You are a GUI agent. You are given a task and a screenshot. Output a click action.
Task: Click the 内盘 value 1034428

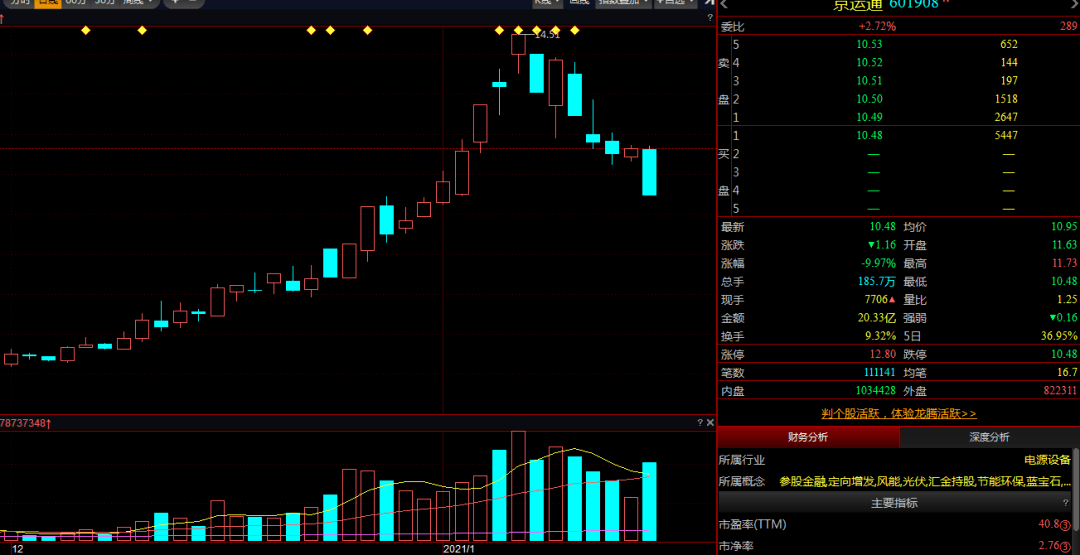877,391
